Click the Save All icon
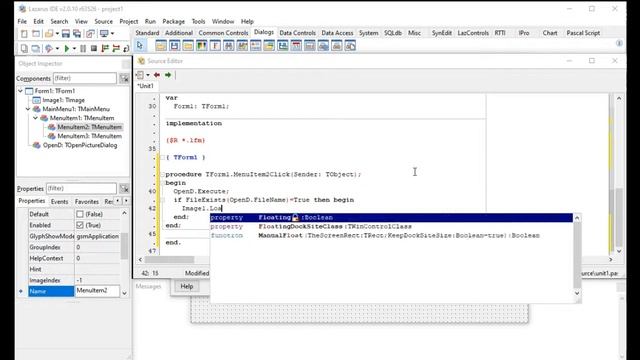 click(77, 34)
